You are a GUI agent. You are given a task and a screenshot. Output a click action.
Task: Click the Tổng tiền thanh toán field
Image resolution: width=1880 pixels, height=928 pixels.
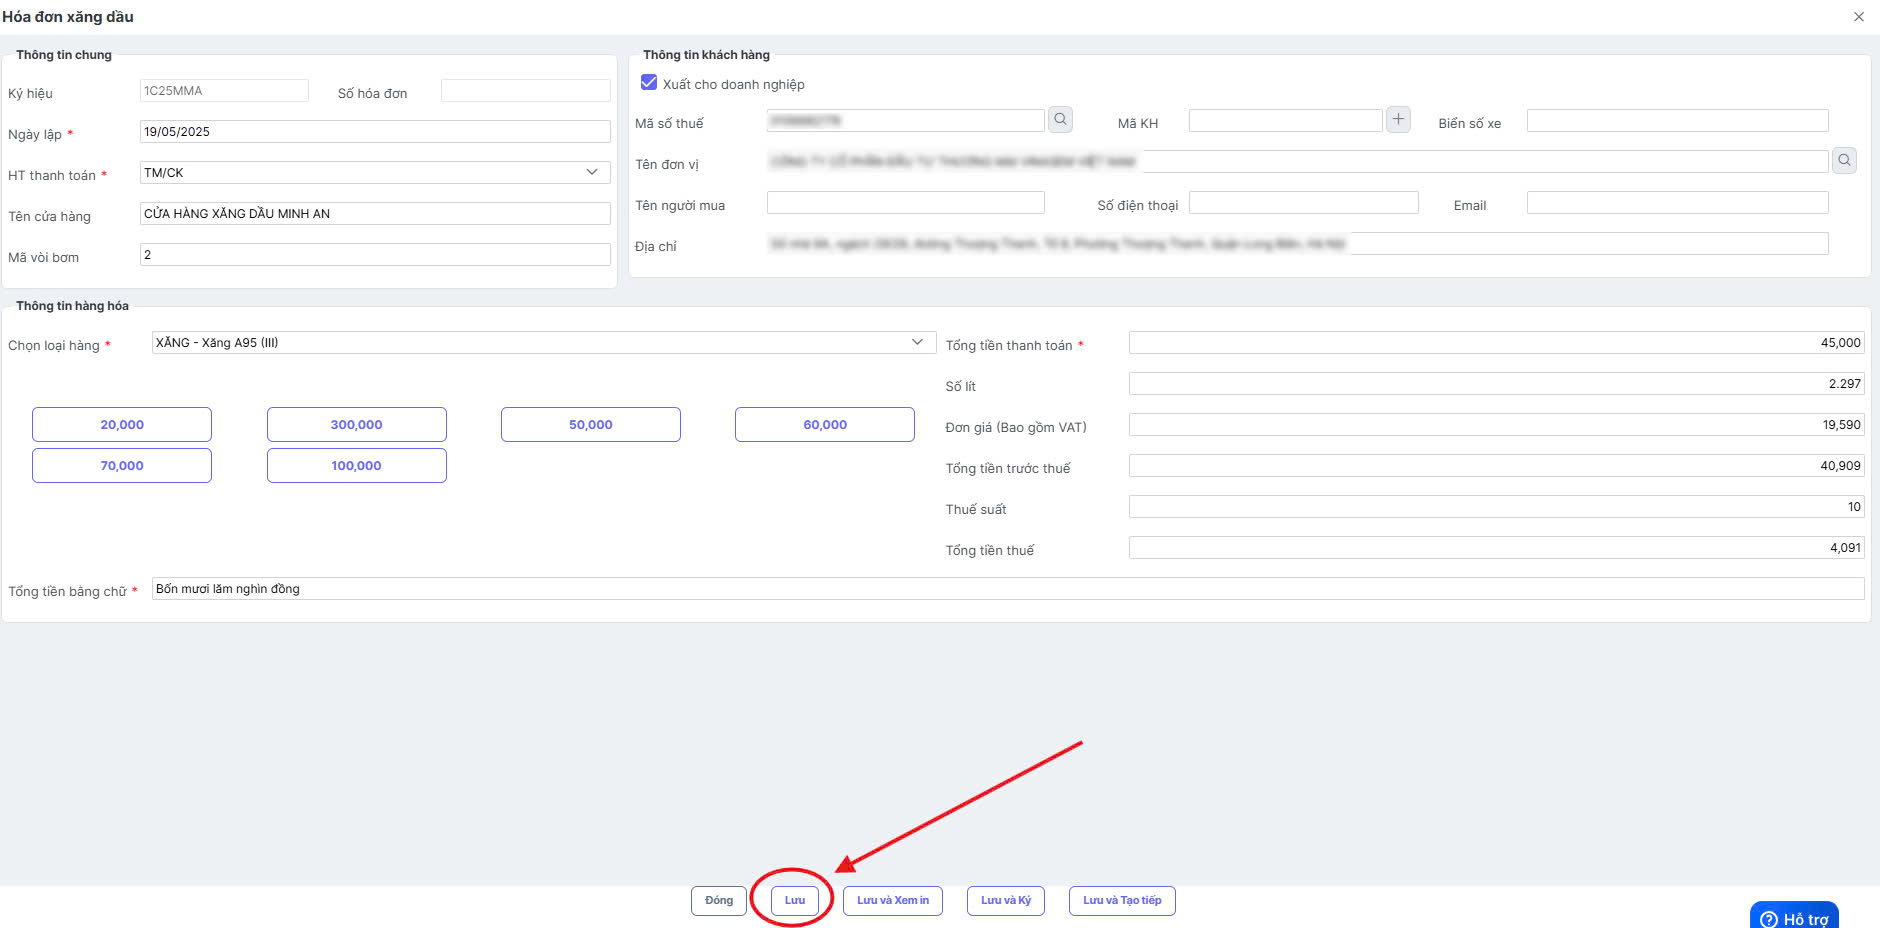(1497, 343)
